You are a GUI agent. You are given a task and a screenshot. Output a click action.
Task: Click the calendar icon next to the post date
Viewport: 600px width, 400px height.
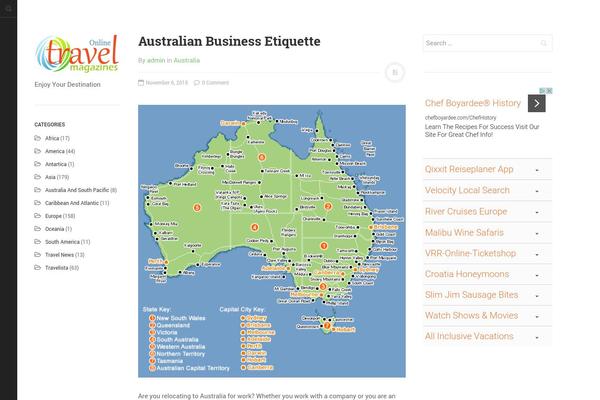point(141,83)
